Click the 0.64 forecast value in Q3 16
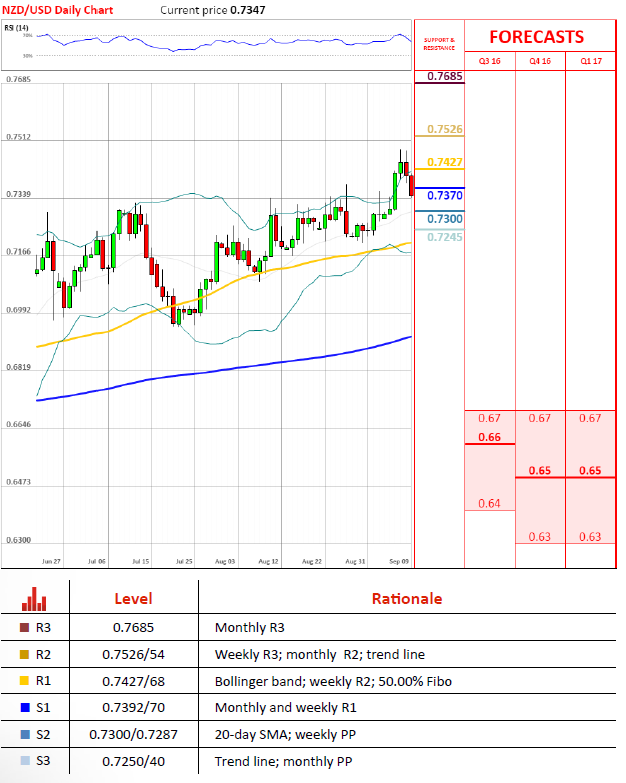The image size is (626, 783). tap(490, 503)
